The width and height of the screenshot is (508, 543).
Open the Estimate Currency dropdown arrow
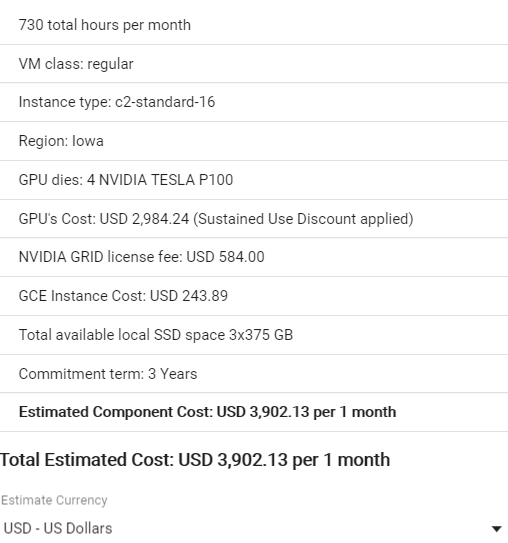(496, 529)
